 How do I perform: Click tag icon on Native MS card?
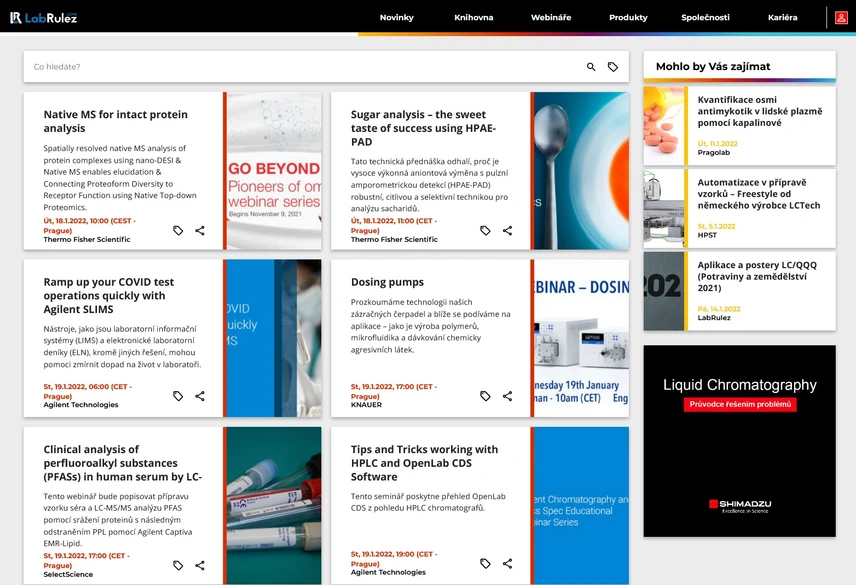tap(178, 230)
